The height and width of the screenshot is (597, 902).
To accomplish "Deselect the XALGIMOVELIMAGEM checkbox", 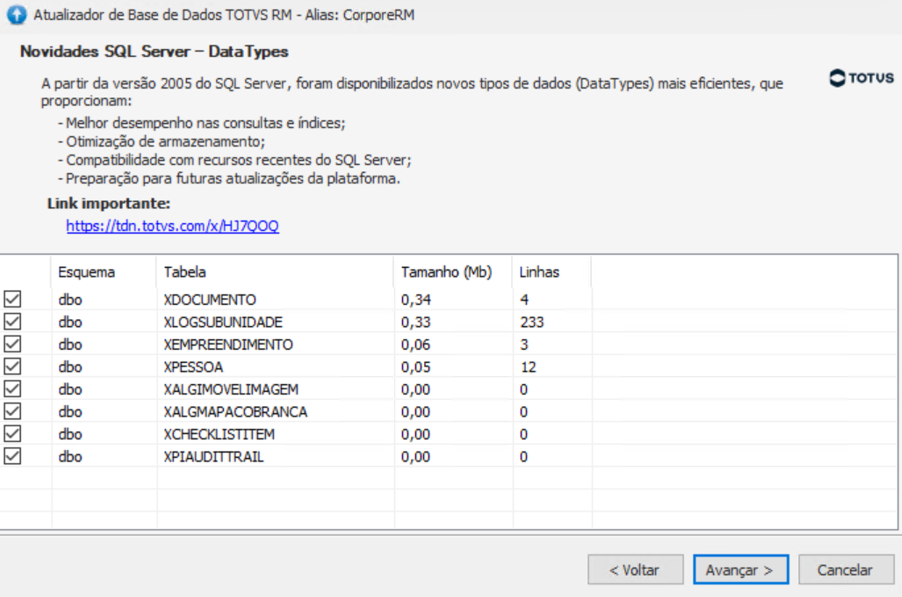I will tap(12, 389).
